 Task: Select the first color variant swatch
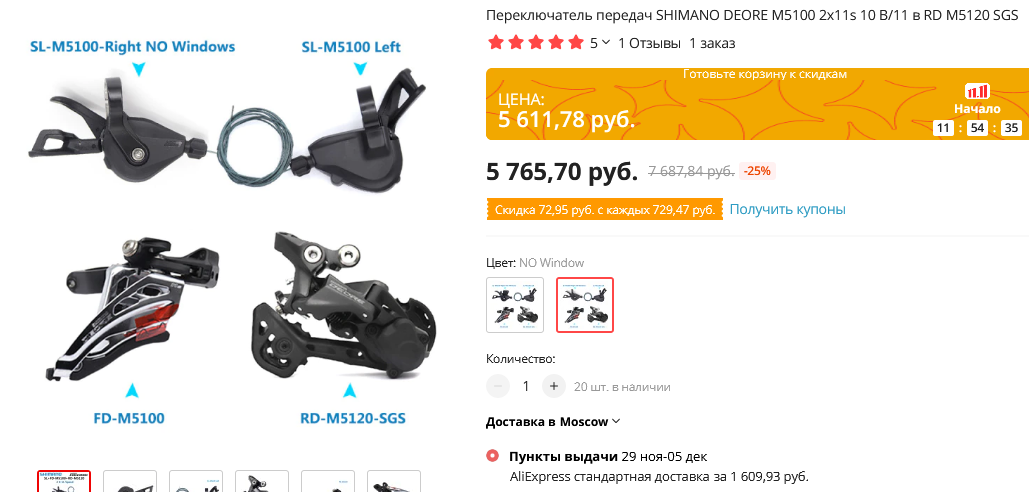(x=515, y=305)
